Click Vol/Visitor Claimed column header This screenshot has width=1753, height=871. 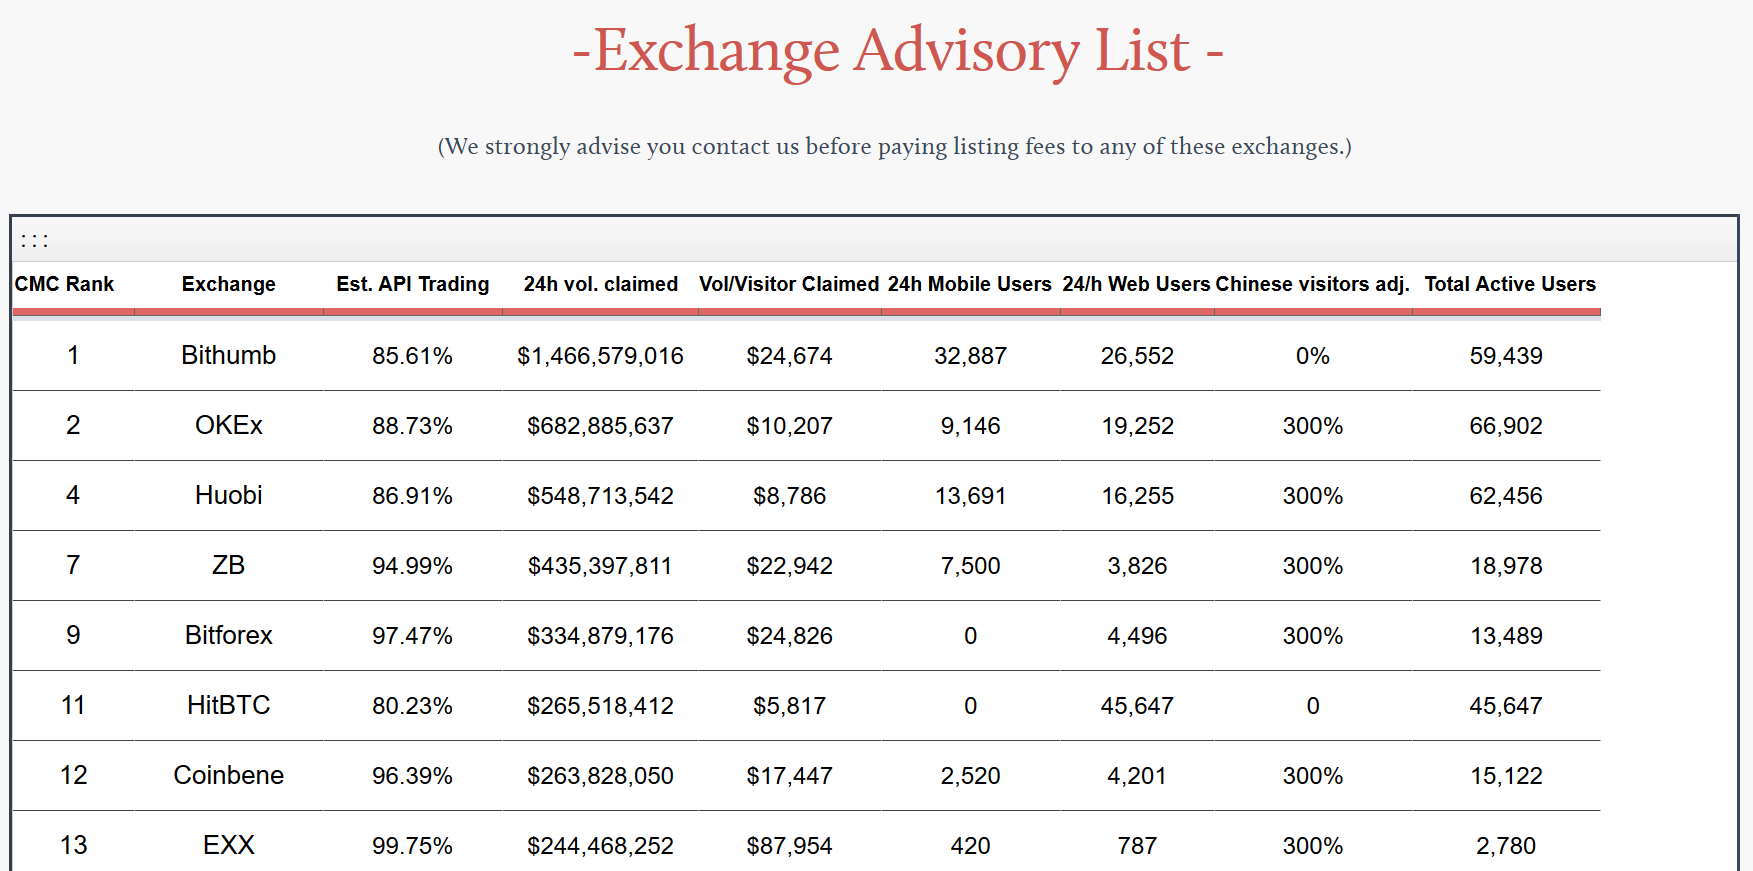[x=788, y=284]
